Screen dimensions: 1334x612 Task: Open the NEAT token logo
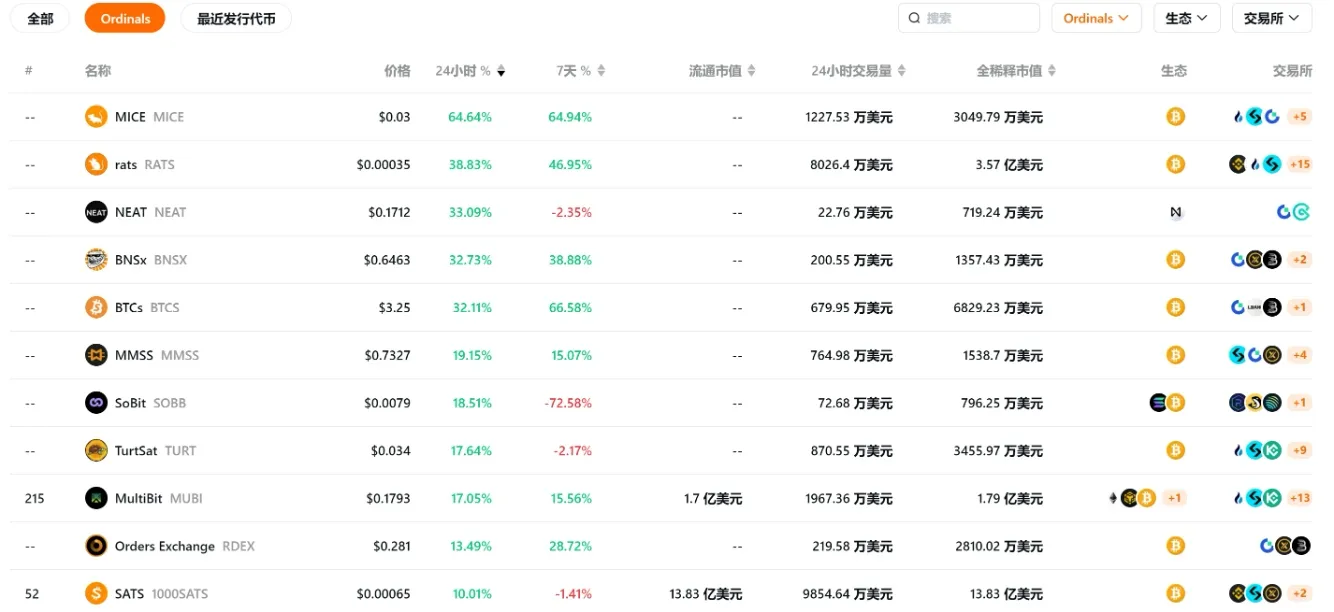pyautogui.click(x=96, y=212)
